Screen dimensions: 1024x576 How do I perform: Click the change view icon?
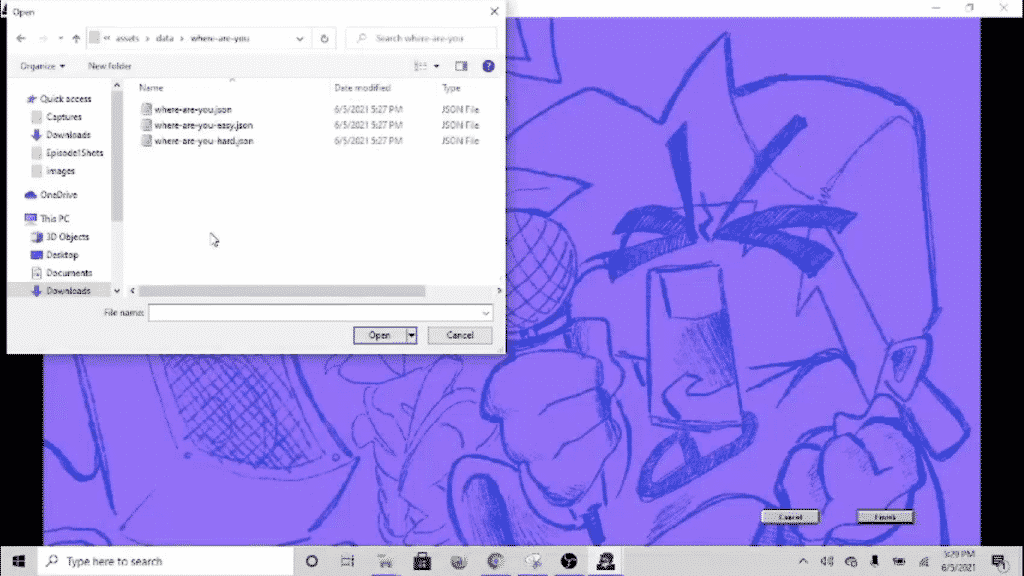pos(421,66)
